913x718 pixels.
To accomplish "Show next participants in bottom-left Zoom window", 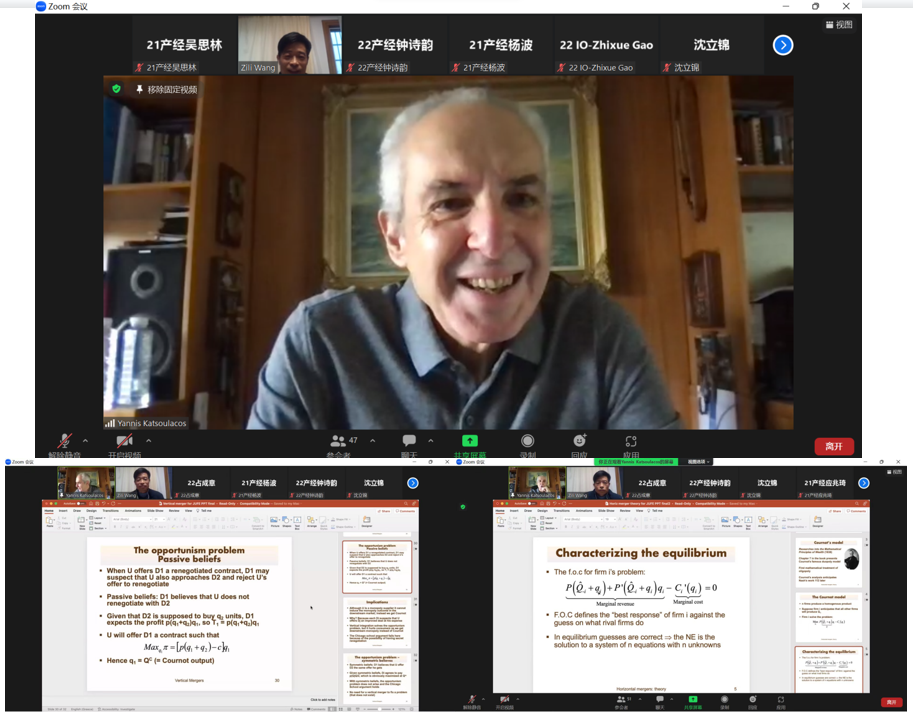I will click(x=413, y=483).
